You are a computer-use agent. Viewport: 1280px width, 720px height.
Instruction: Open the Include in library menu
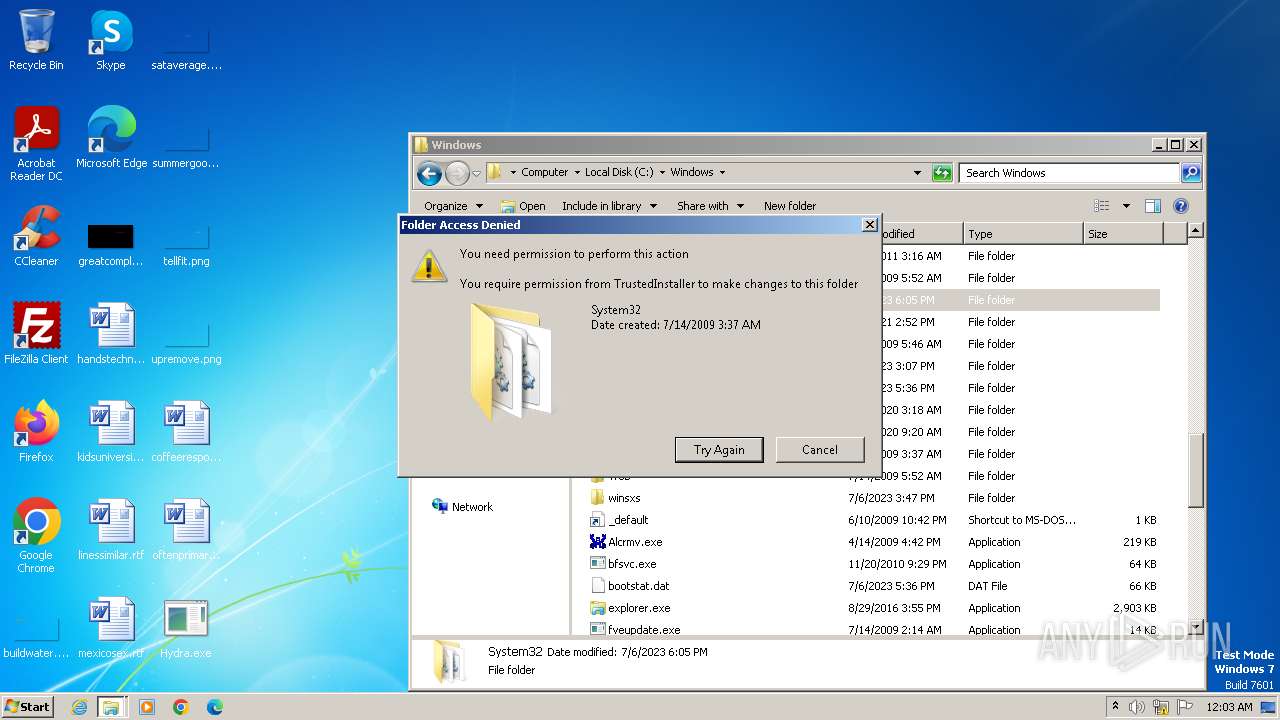pyautogui.click(x=609, y=206)
